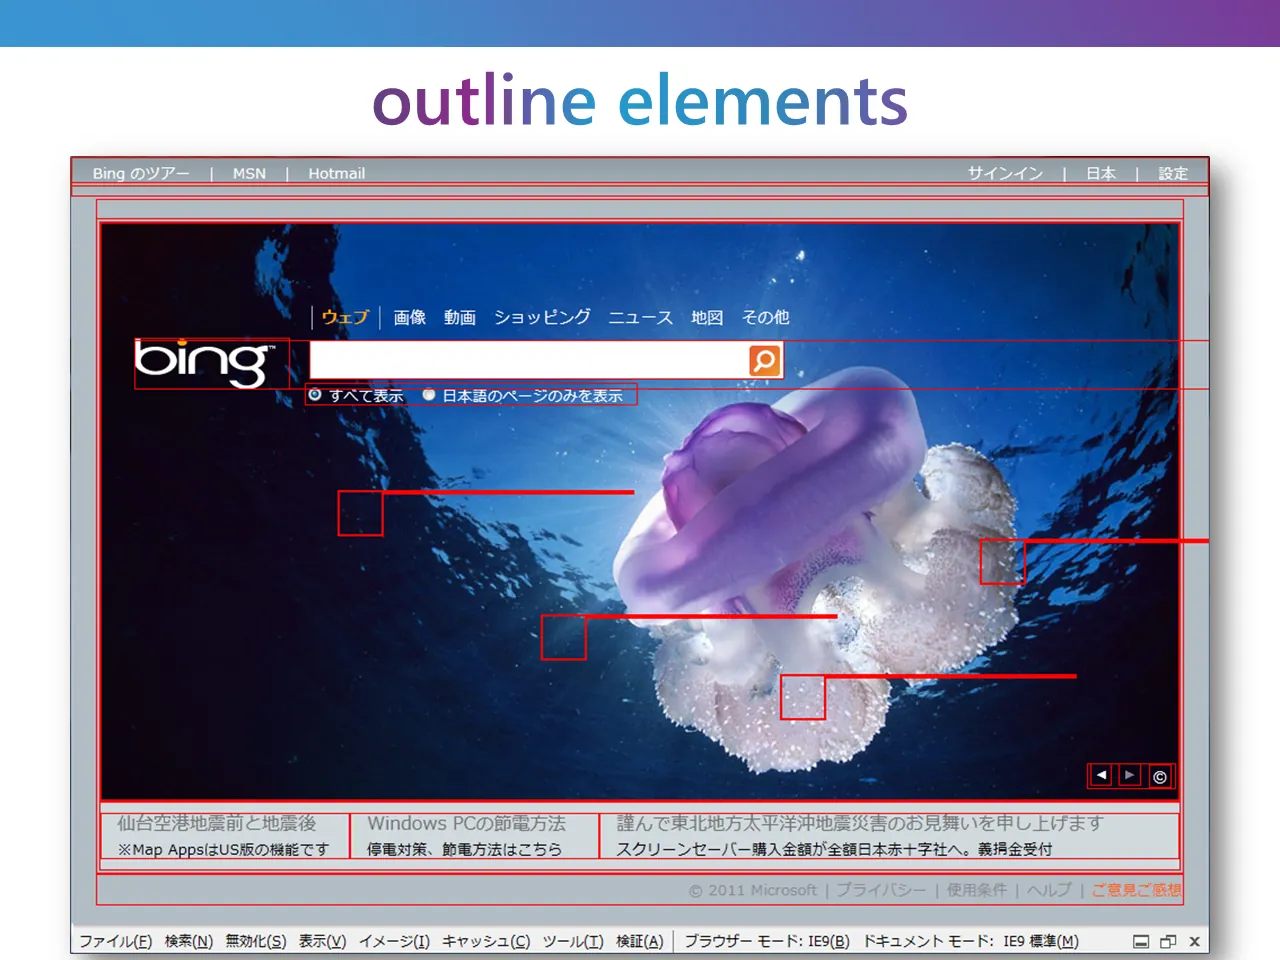Image resolution: width=1280 pixels, height=960 pixels.
Task: Open the 設定 settings link
Action: [x=1173, y=173]
